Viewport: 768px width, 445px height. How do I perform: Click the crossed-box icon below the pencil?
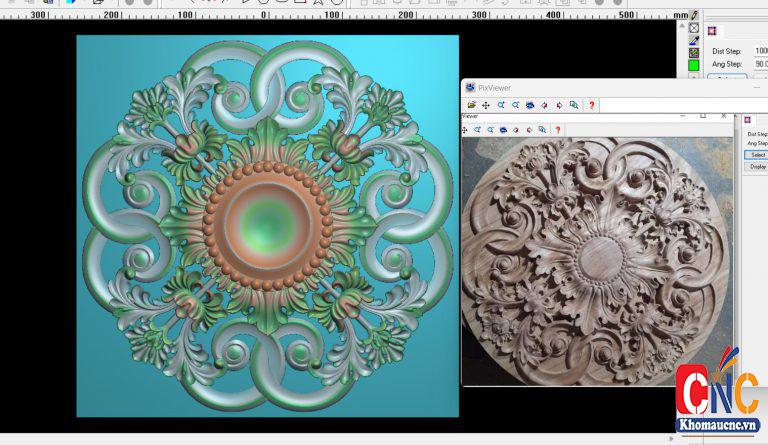click(694, 28)
